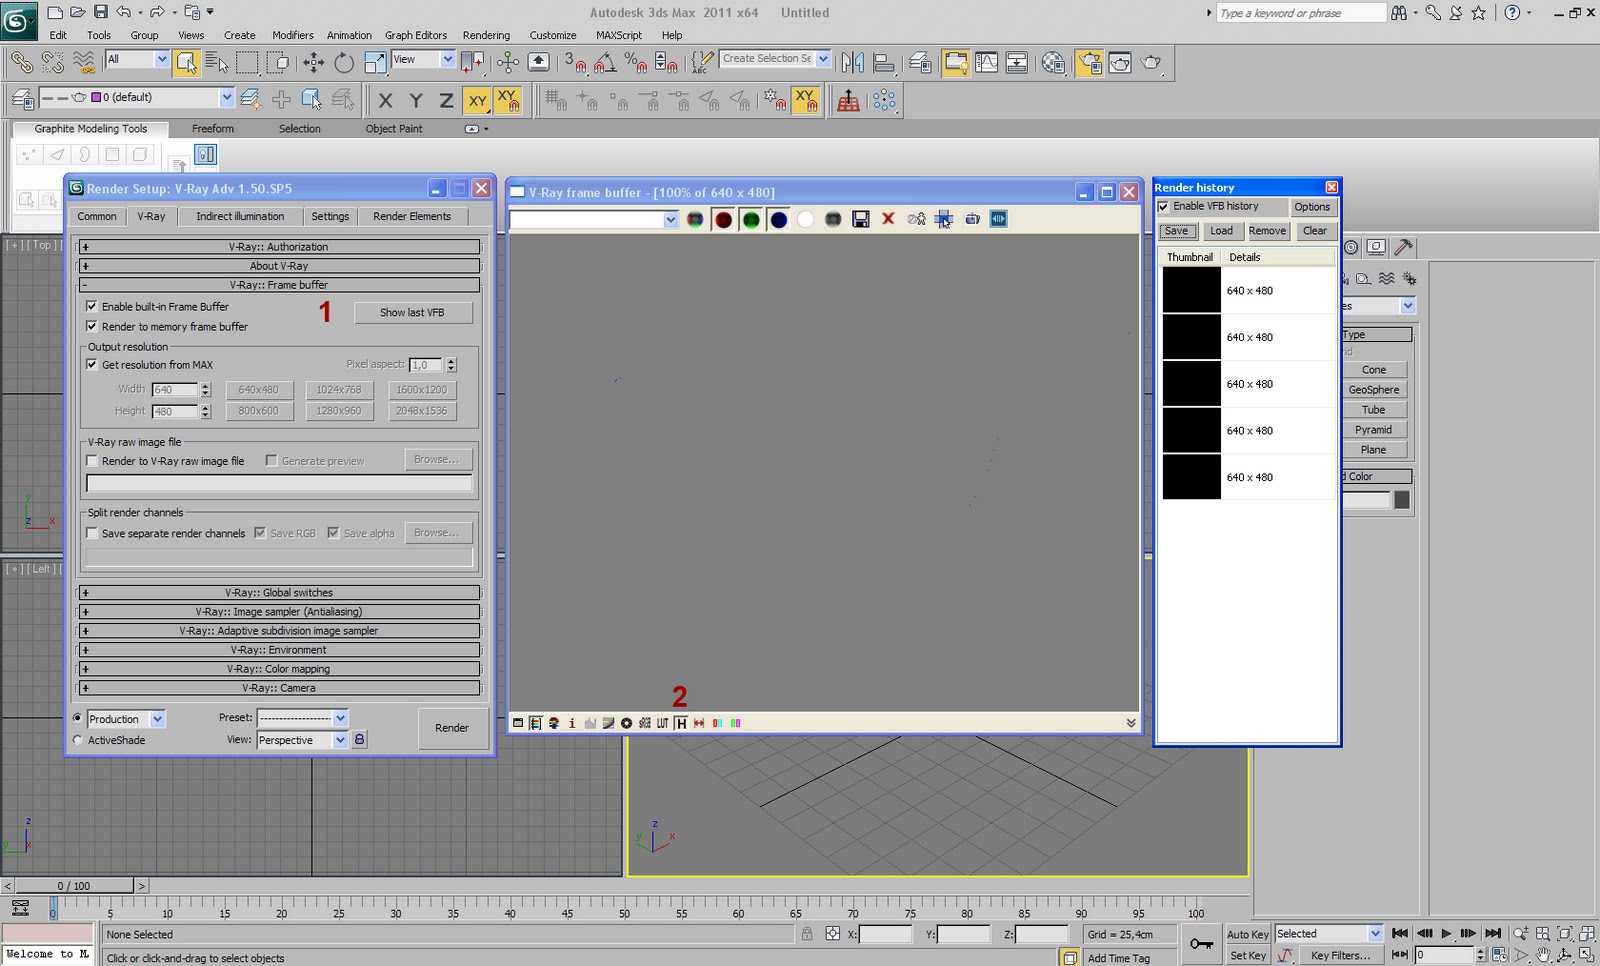Uncheck Enable built-in Frame Buffer
Image resolution: width=1600 pixels, height=966 pixels.
92,306
